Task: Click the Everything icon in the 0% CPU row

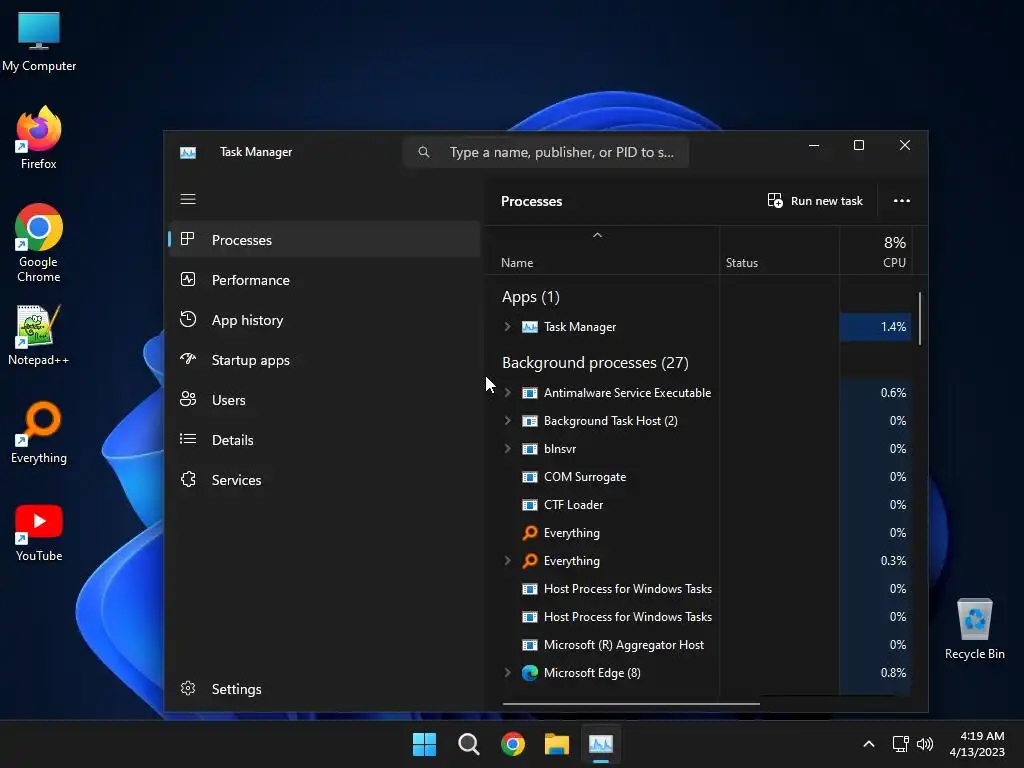Action: 530,533
